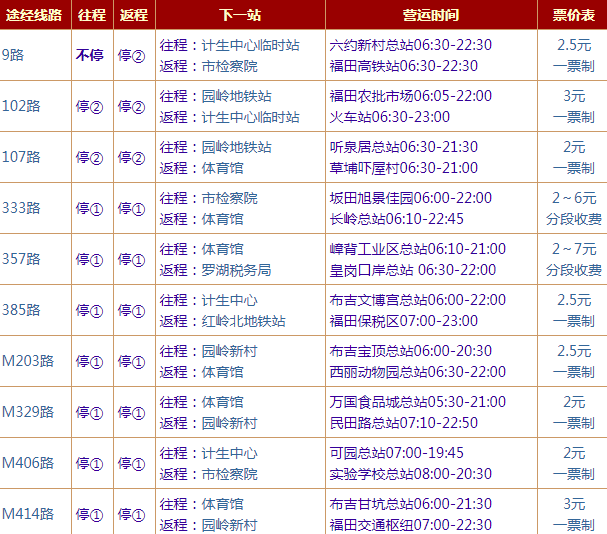Click 福田交通枢纽07:00-22:30
607x534 pixels.
(x=411, y=525)
